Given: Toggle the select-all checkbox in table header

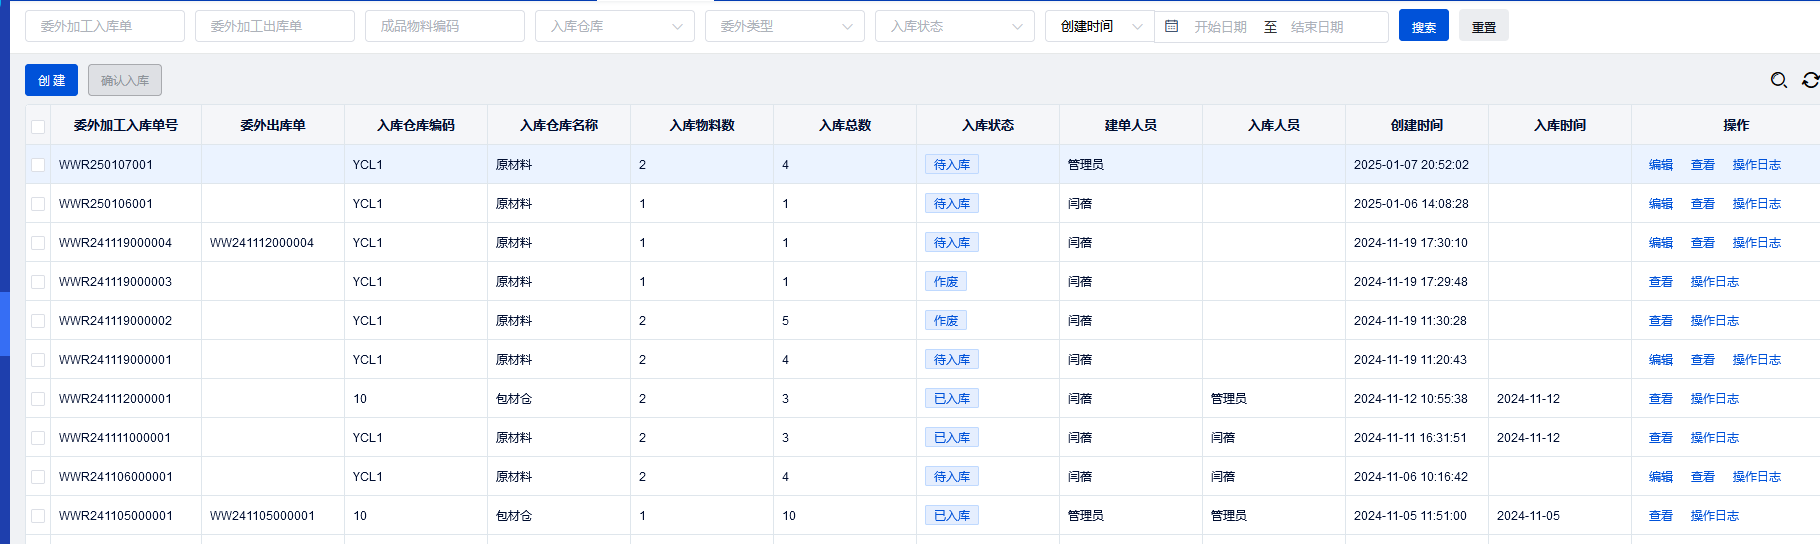Looking at the screenshot, I should pyautogui.click(x=38, y=126).
